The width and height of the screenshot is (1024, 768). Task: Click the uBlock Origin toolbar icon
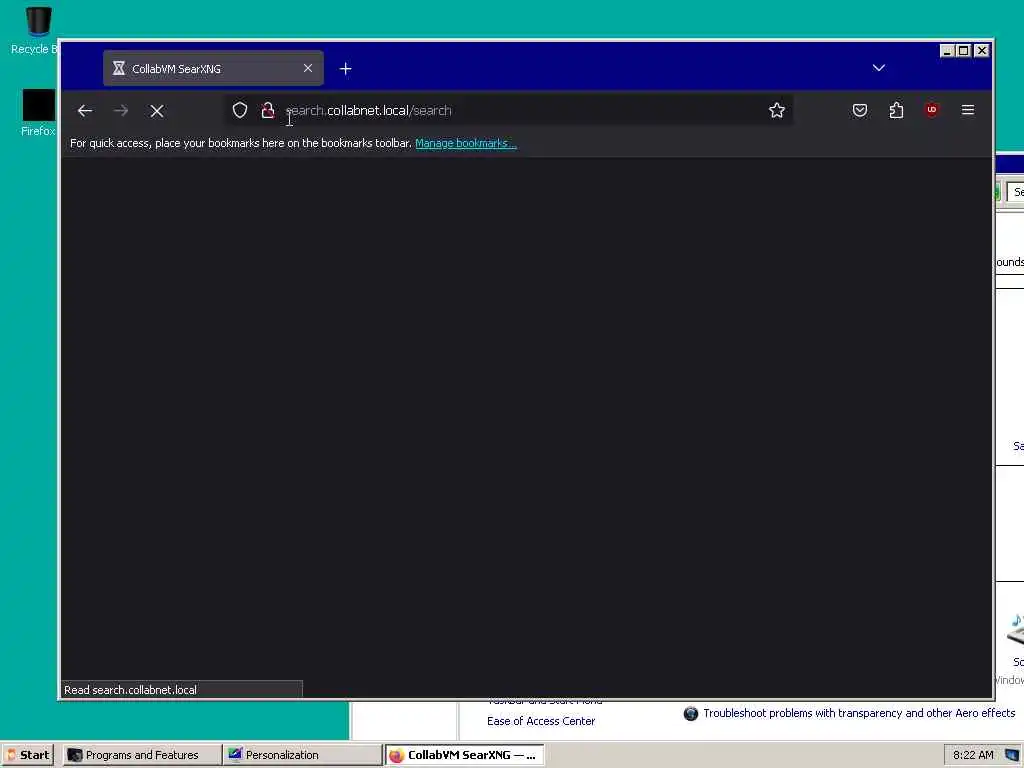[932, 110]
